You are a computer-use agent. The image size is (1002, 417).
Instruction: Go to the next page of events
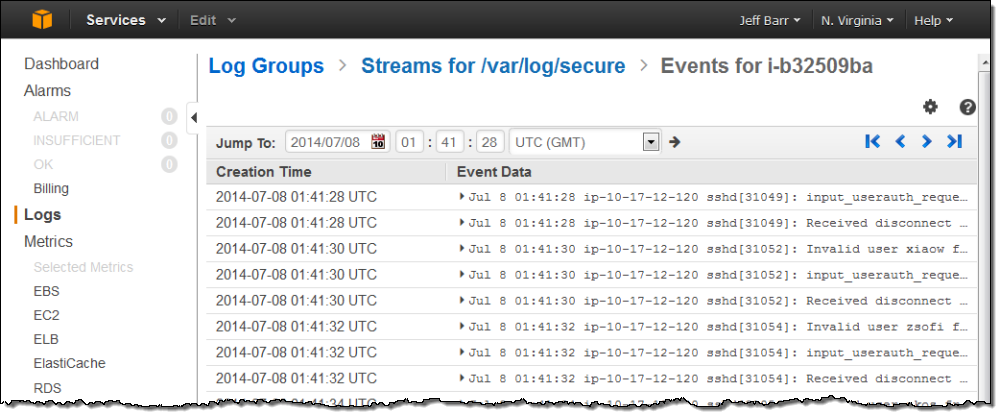pos(927,142)
